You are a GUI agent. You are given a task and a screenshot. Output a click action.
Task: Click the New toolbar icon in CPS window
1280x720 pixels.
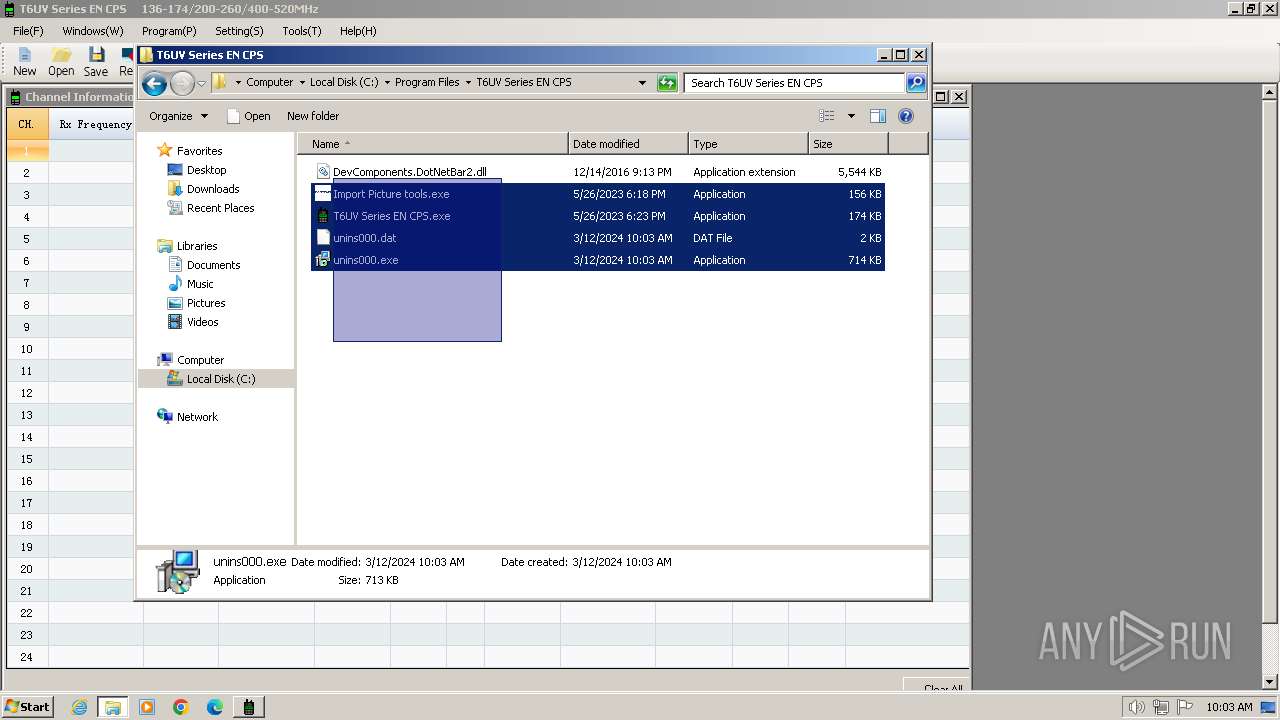[24, 62]
